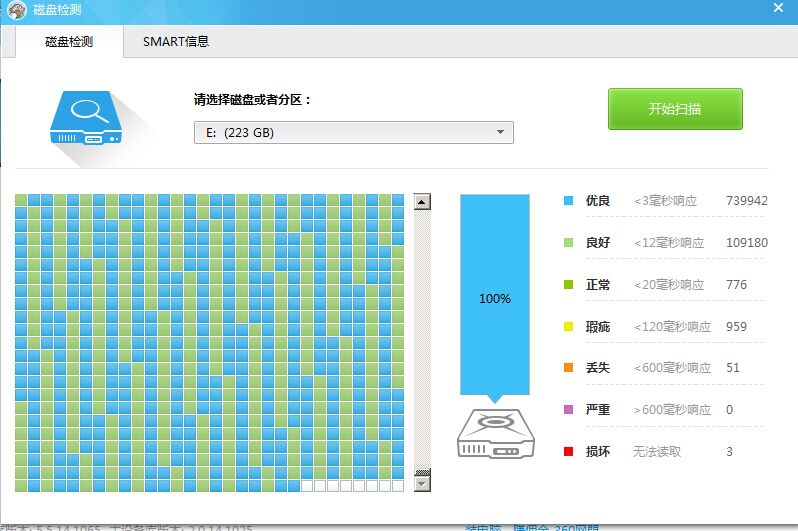The image size is (798, 531).
Task: Click the <12毫秒响应 description text
Action: (x=669, y=243)
